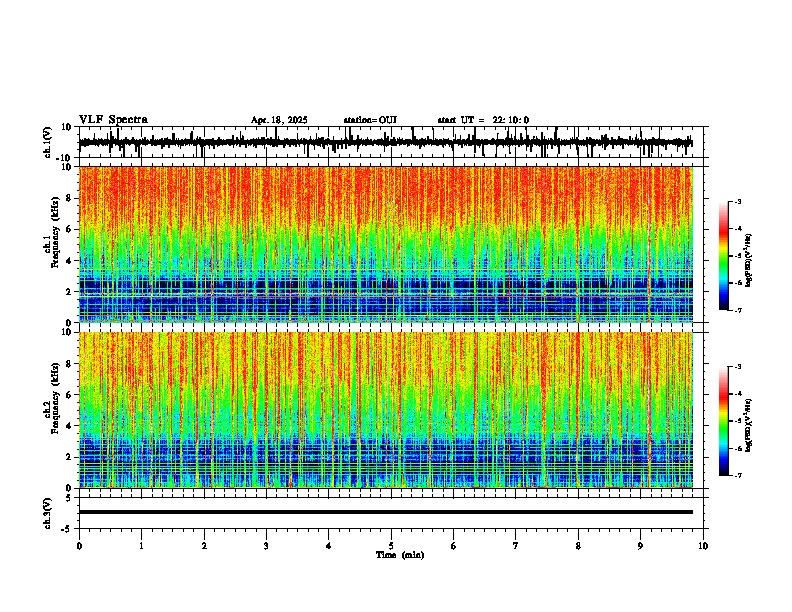
Task: Click time axis tick label "3"
Action: [x=266, y=546]
